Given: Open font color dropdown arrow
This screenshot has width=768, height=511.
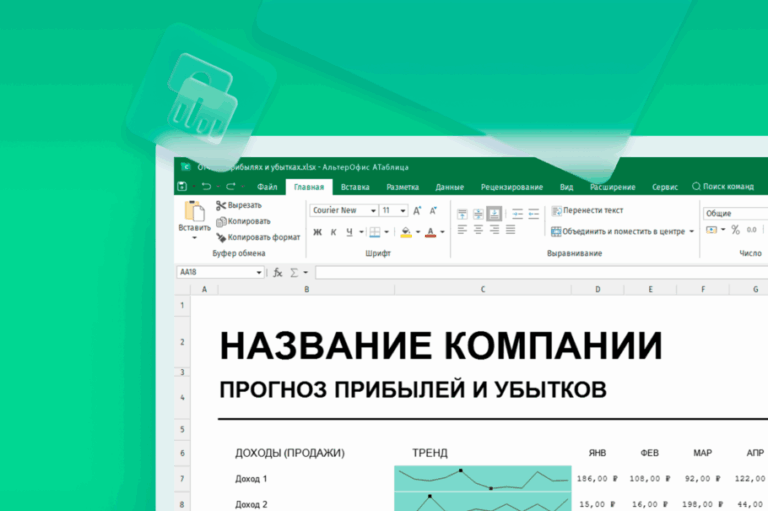Looking at the screenshot, I should 442,232.
